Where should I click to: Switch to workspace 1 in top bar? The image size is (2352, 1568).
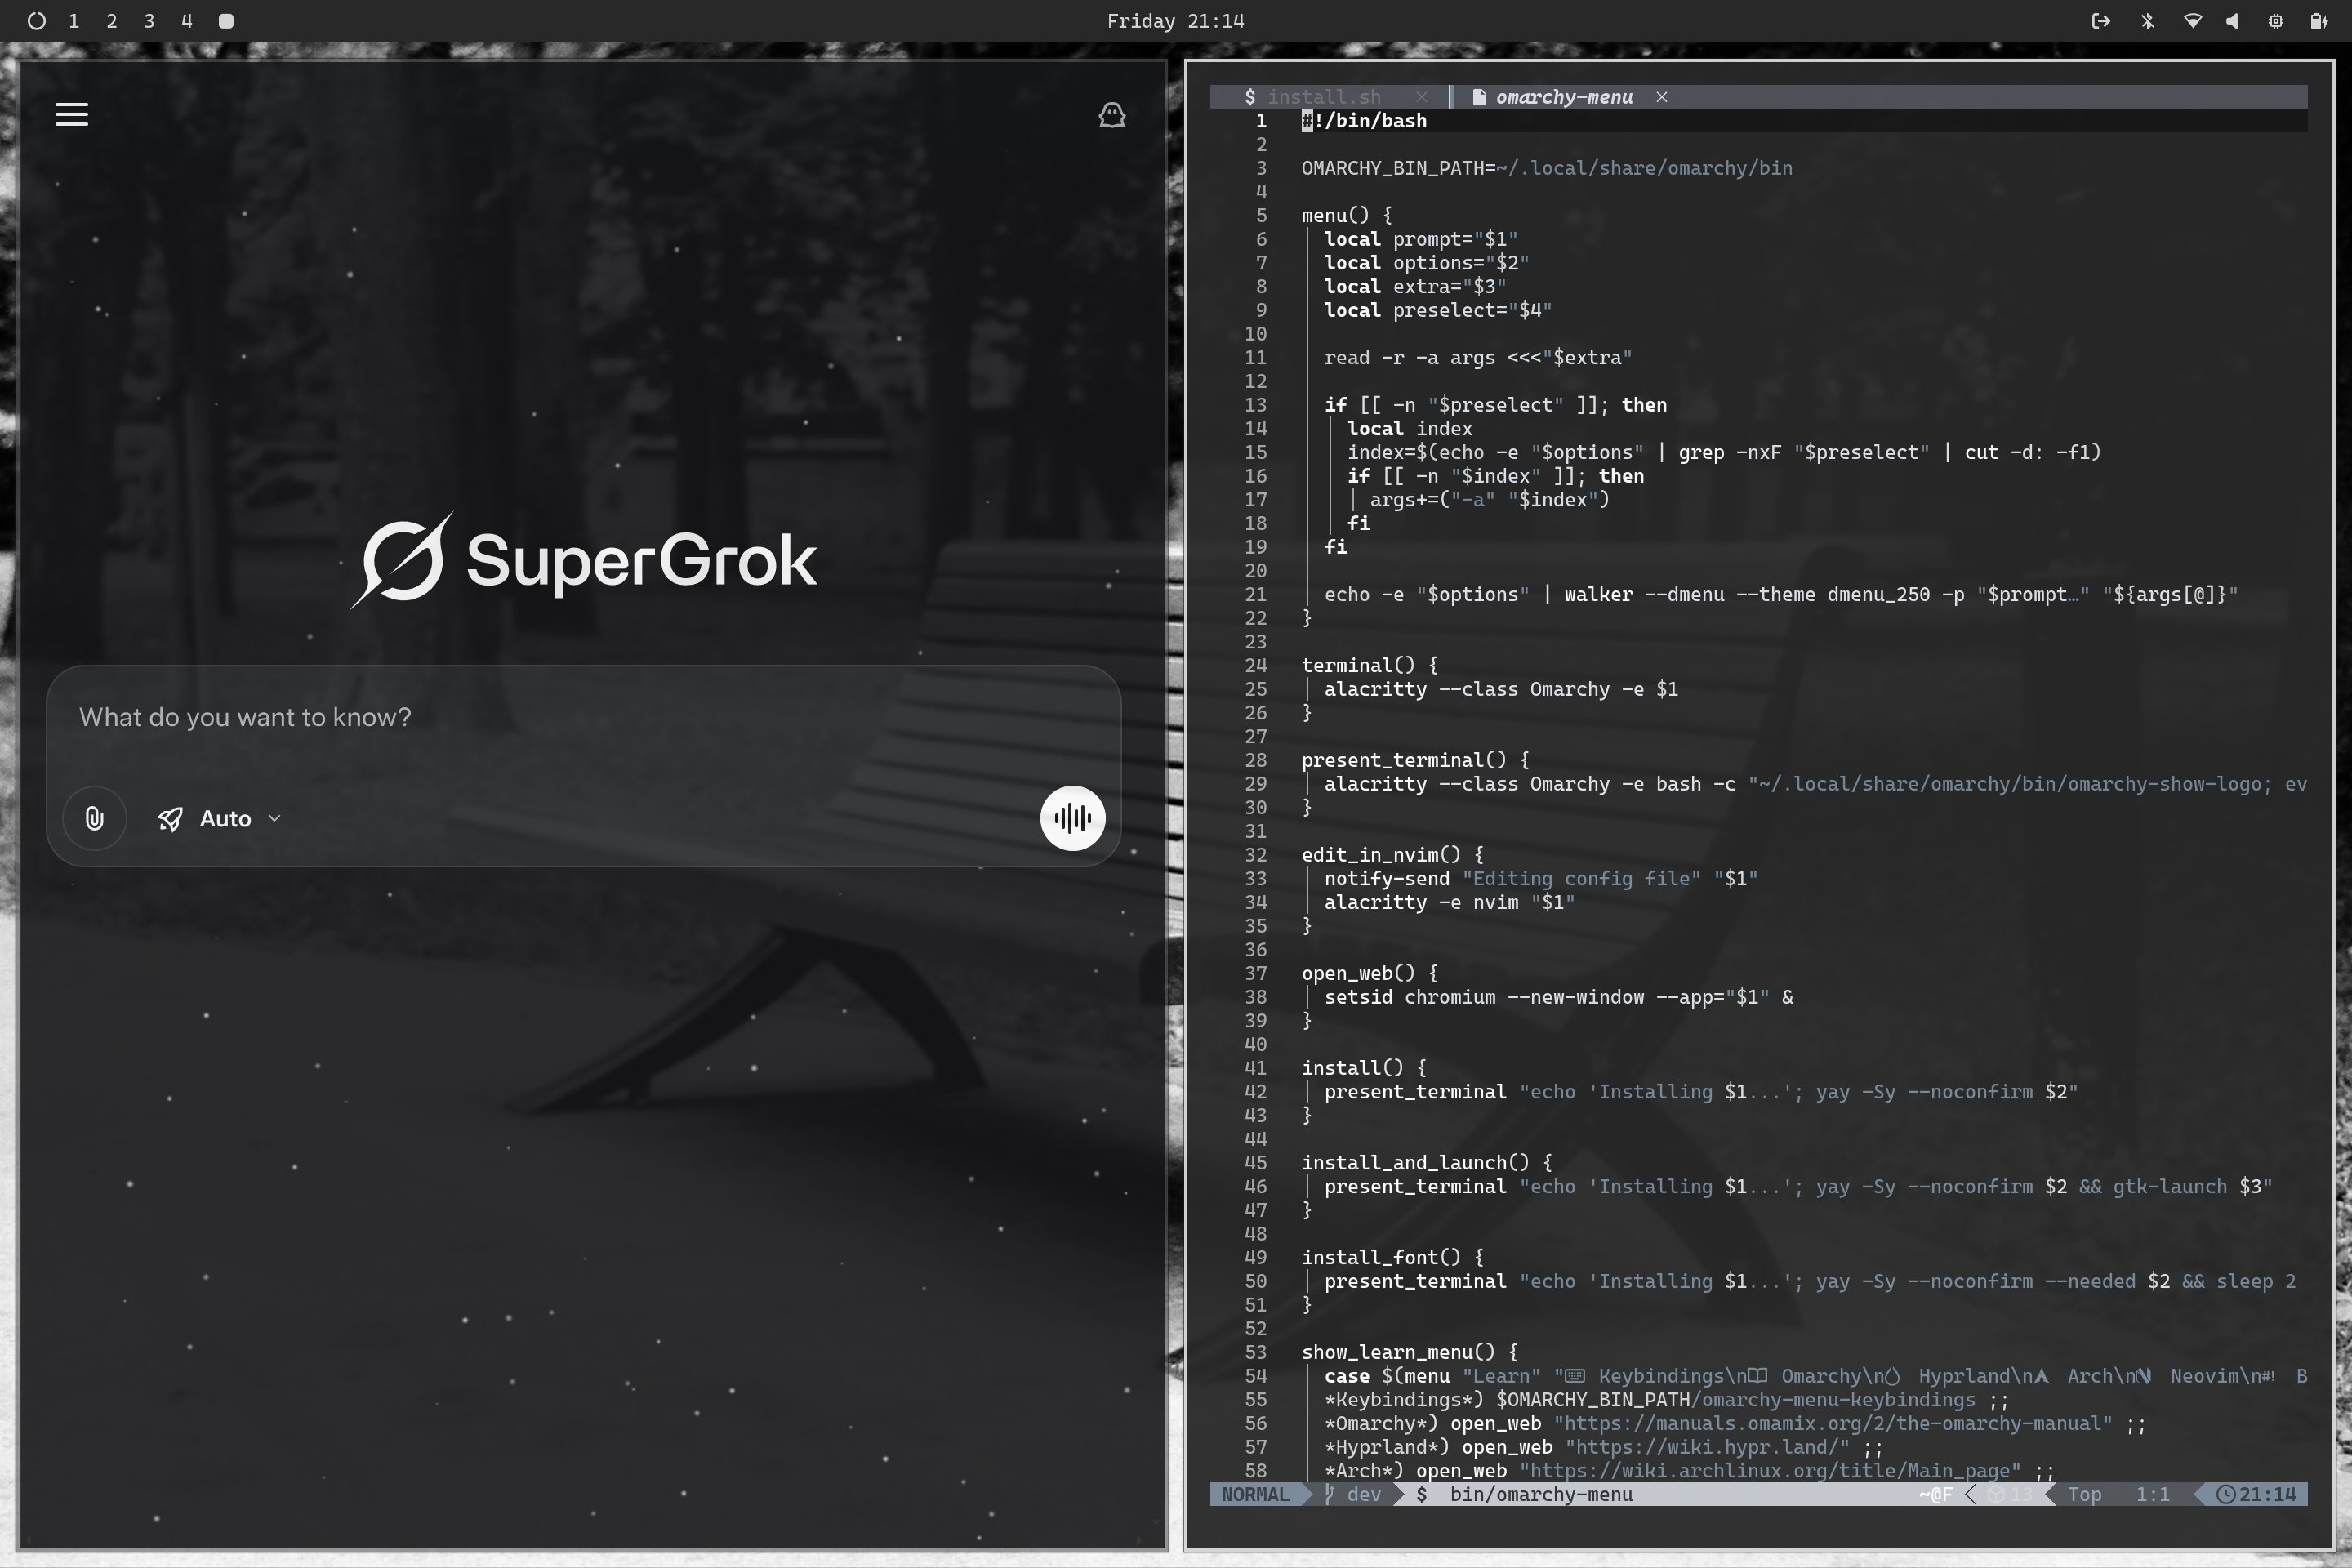click(74, 21)
